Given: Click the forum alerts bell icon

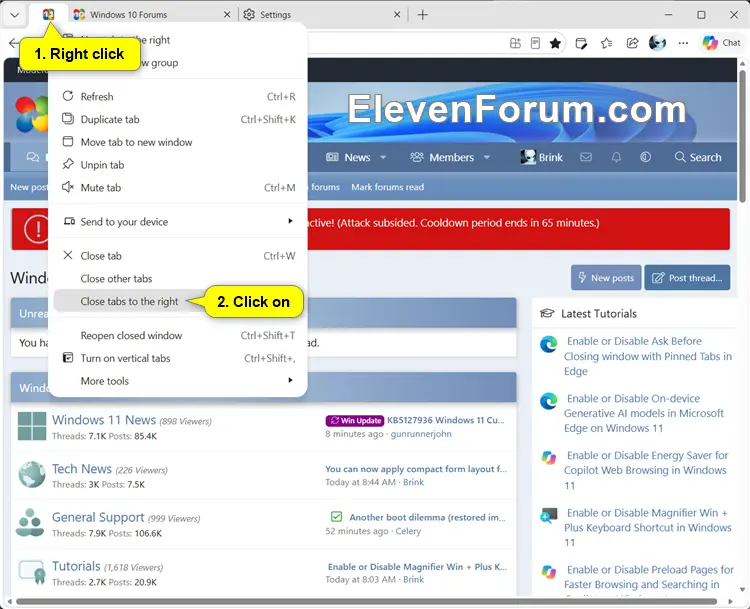Looking at the screenshot, I should [x=616, y=157].
